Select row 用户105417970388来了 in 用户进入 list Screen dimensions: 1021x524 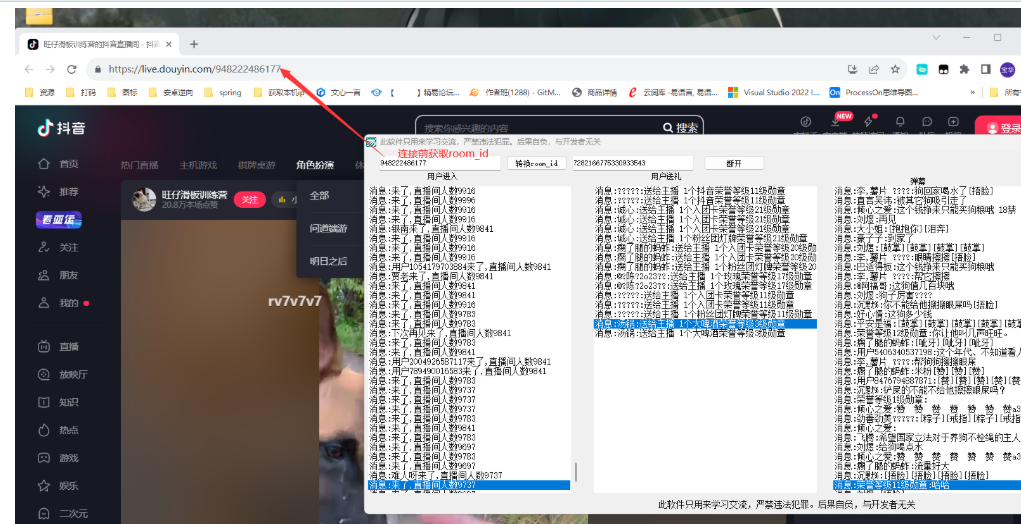pyautogui.click(x=460, y=267)
